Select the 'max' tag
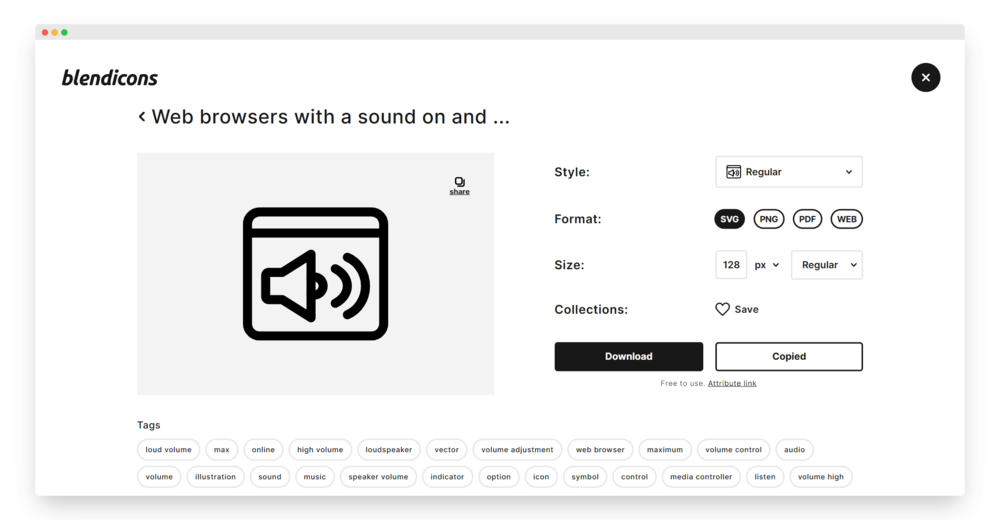The width and height of the screenshot is (1000, 520). (221, 450)
